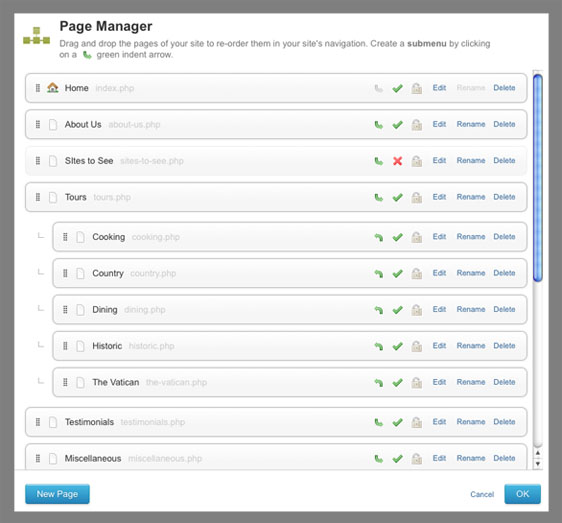Click the home icon next to Home
The width and height of the screenshot is (562, 523).
[53, 87]
